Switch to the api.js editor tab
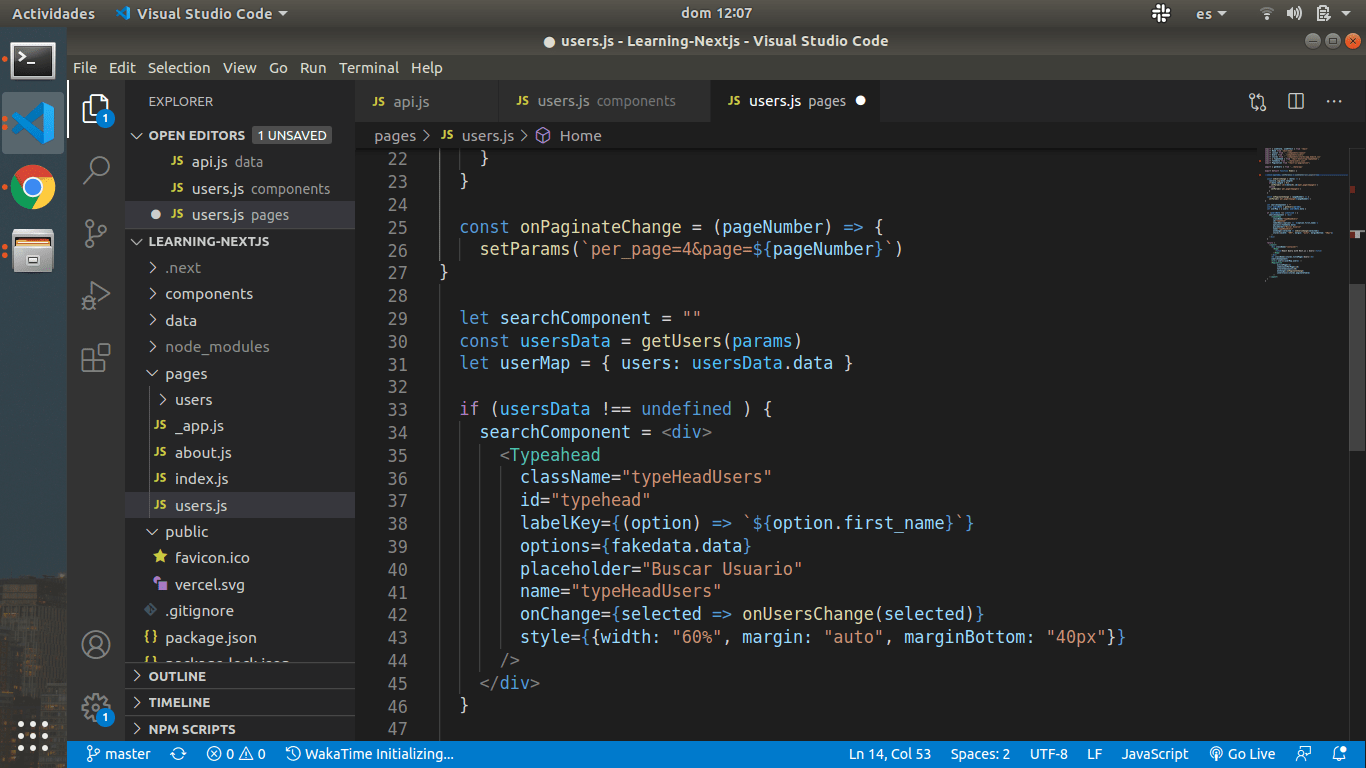1366x768 pixels. [410, 101]
